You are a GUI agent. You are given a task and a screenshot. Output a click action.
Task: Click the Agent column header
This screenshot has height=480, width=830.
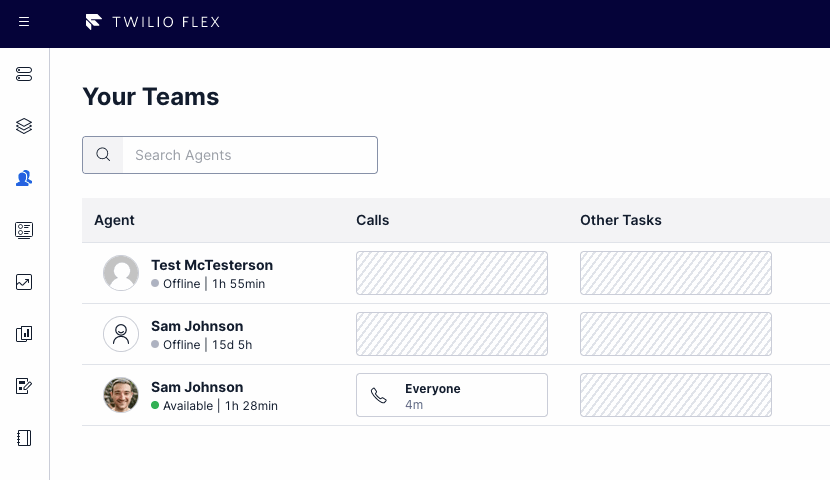pyautogui.click(x=114, y=220)
